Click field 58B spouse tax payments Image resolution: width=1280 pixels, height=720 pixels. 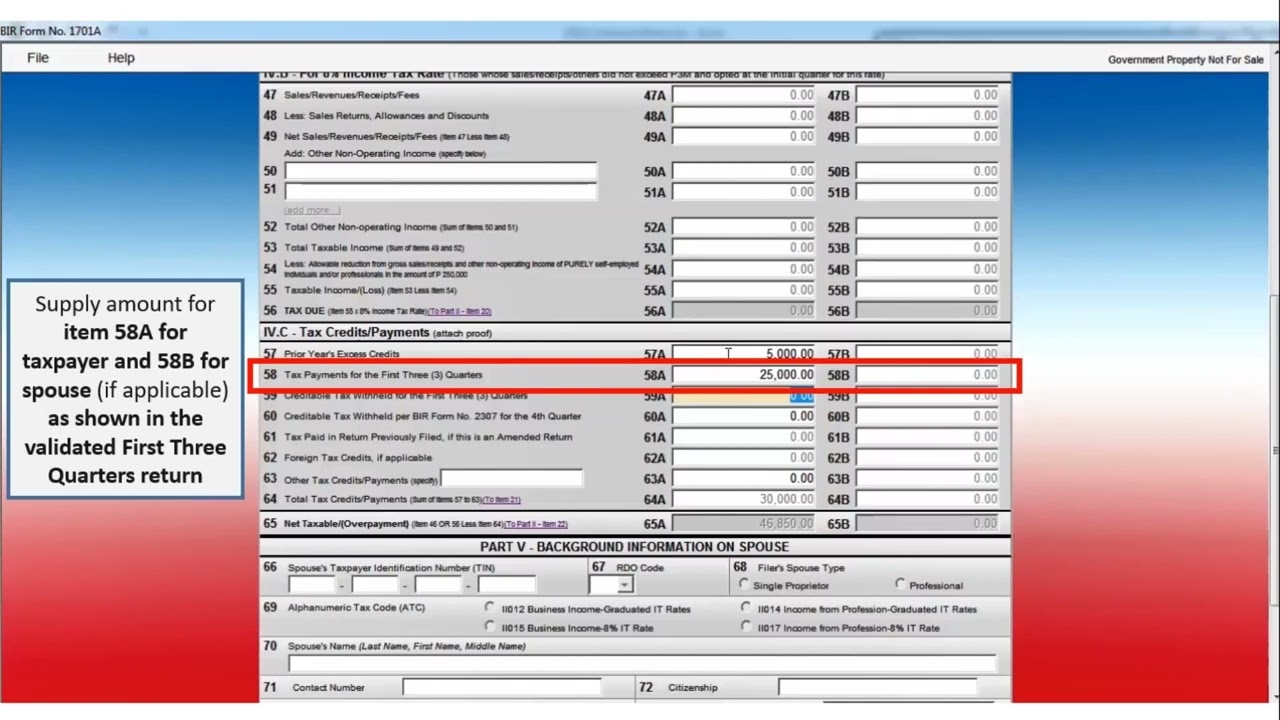coord(928,375)
